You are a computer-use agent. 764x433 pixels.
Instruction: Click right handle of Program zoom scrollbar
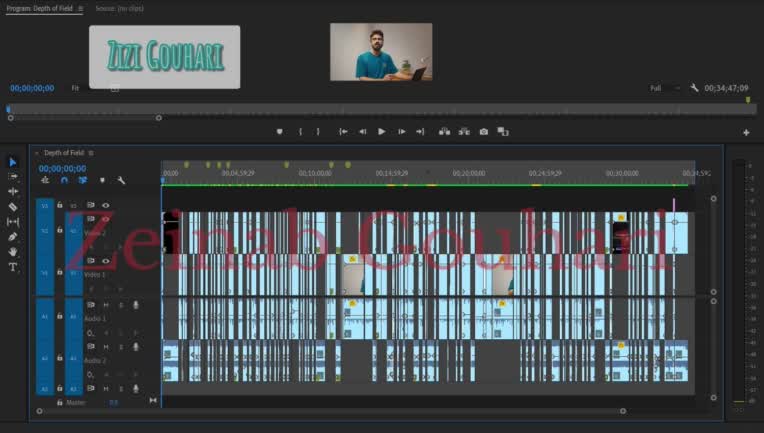click(159, 118)
